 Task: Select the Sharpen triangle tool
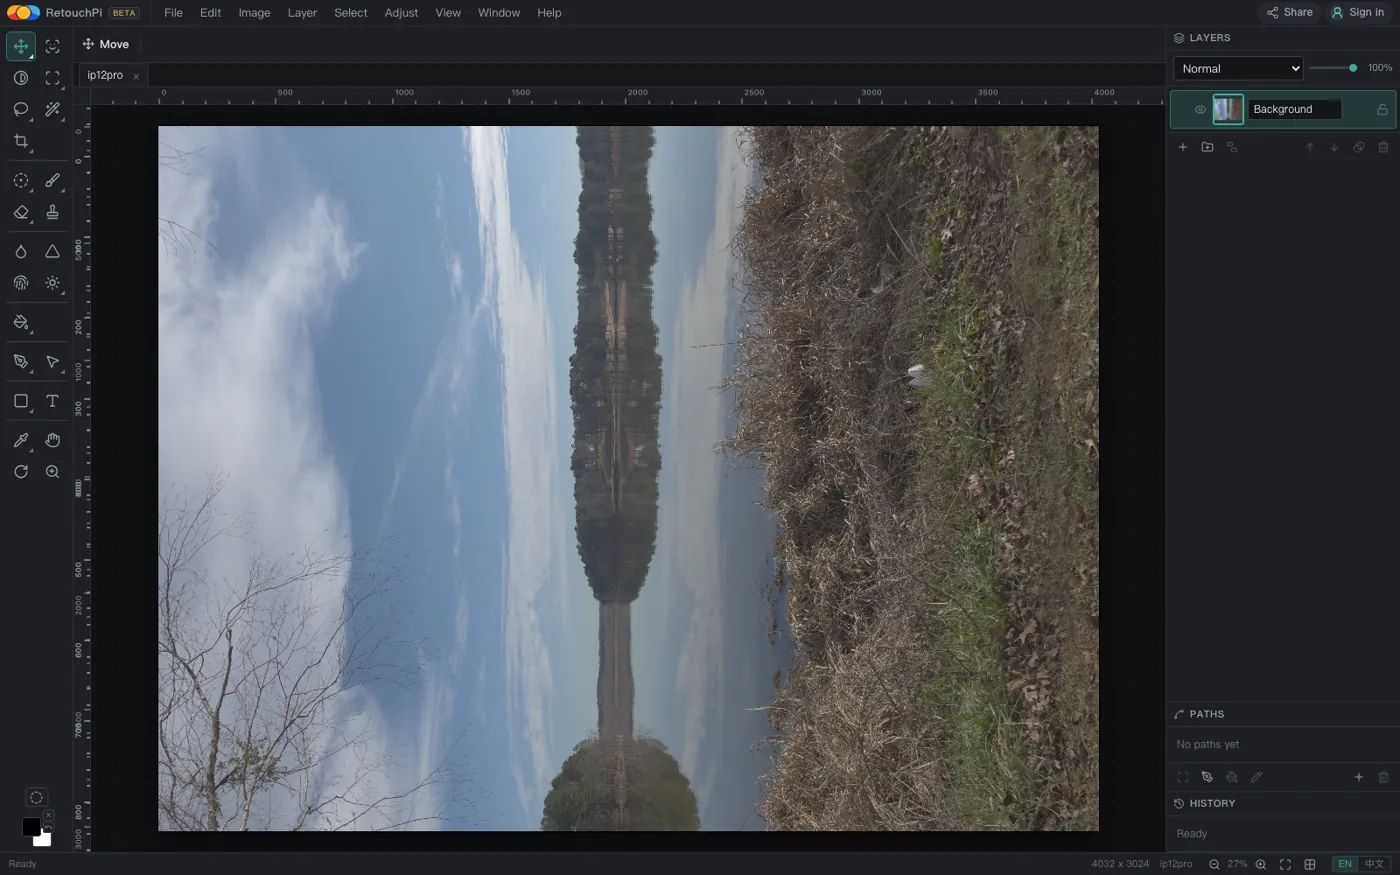point(53,252)
